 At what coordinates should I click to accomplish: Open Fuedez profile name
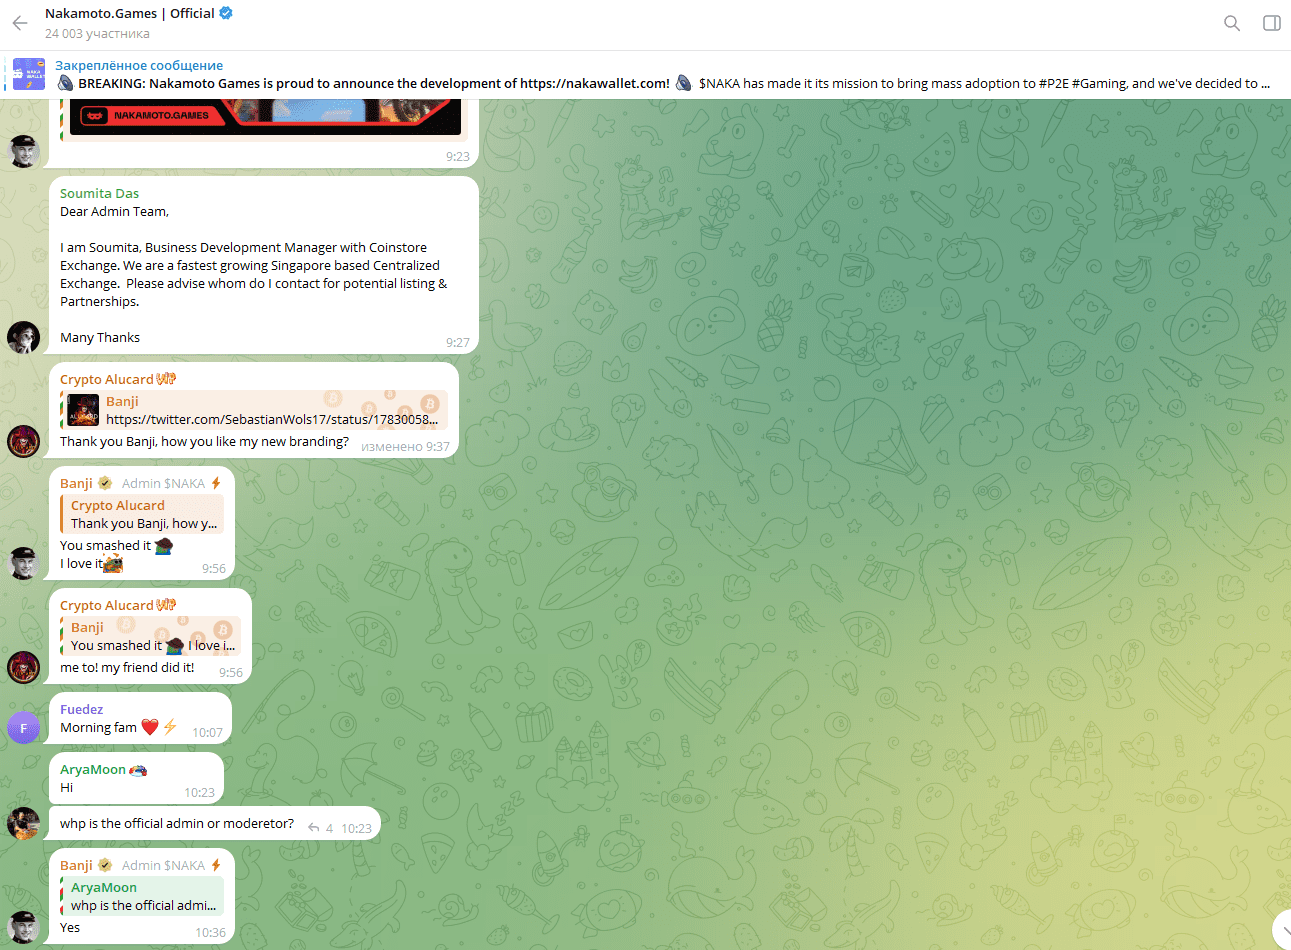tap(81, 709)
